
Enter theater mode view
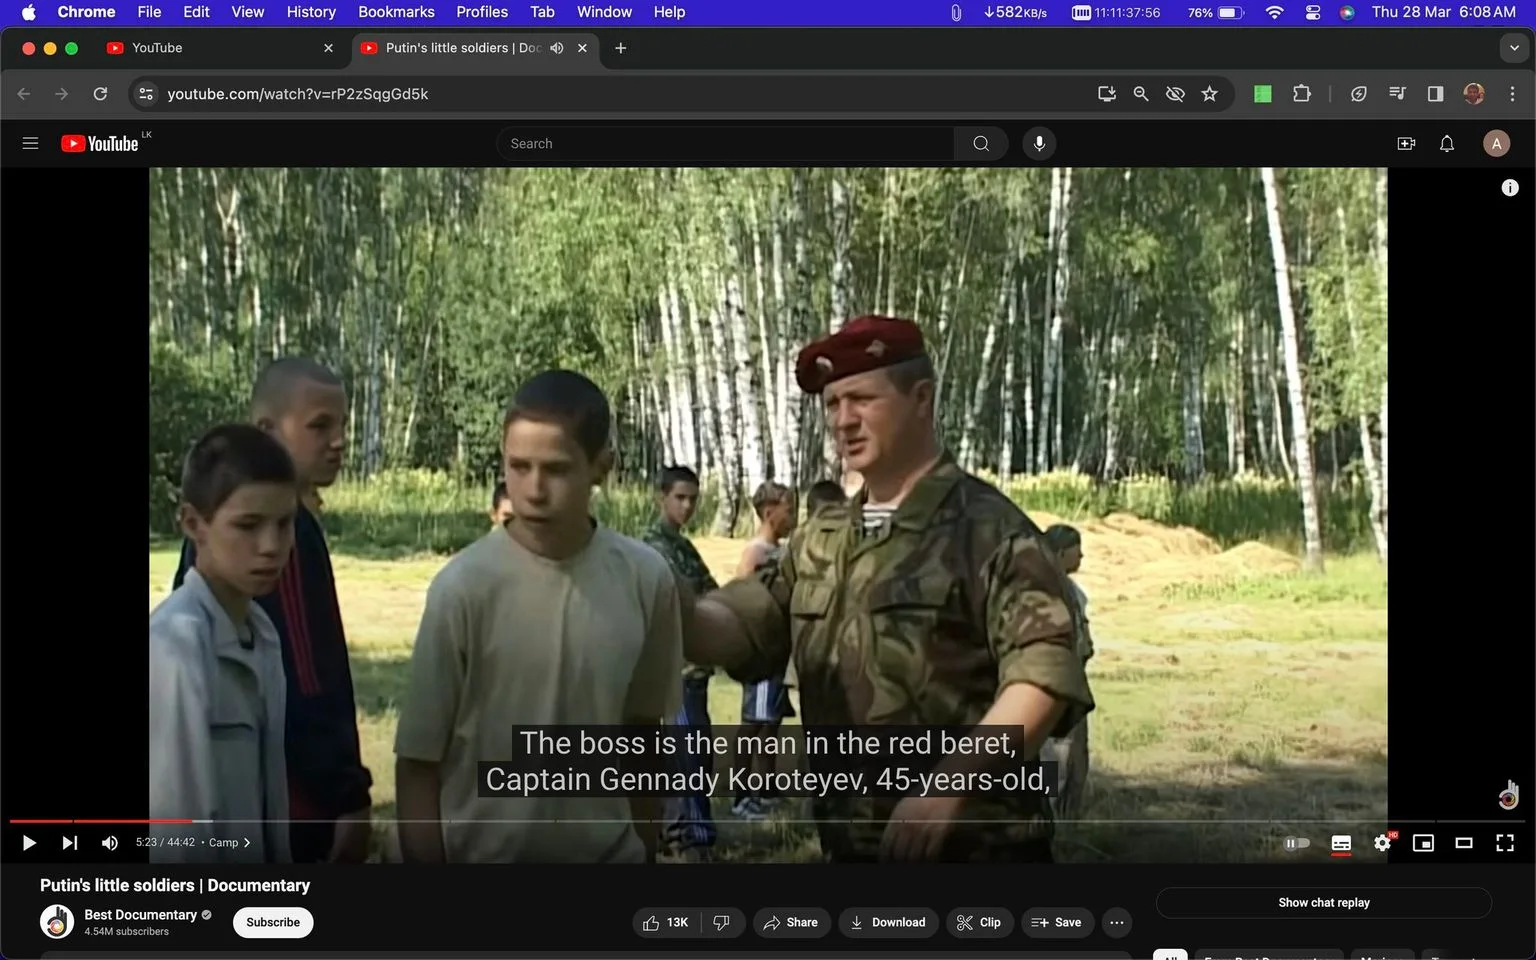pyautogui.click(x=1464, y=843)
